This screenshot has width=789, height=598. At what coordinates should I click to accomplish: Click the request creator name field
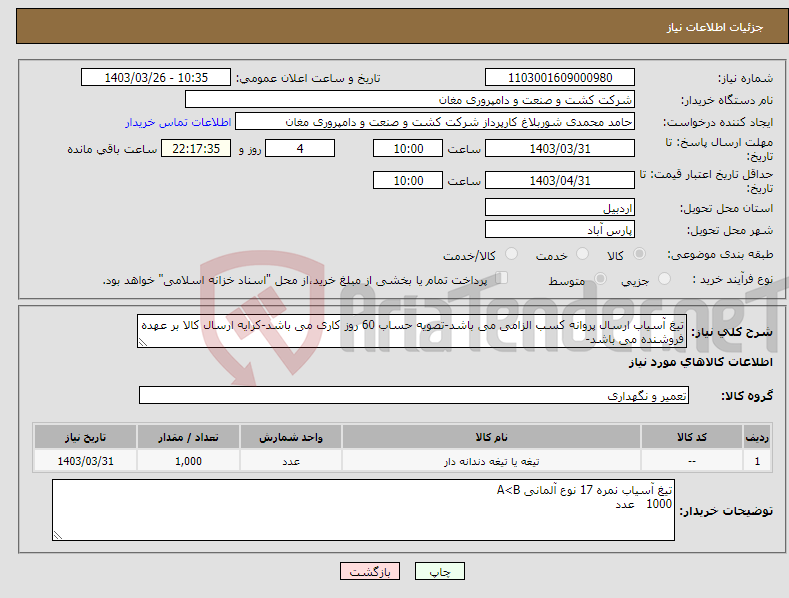[x=435, y=121]
